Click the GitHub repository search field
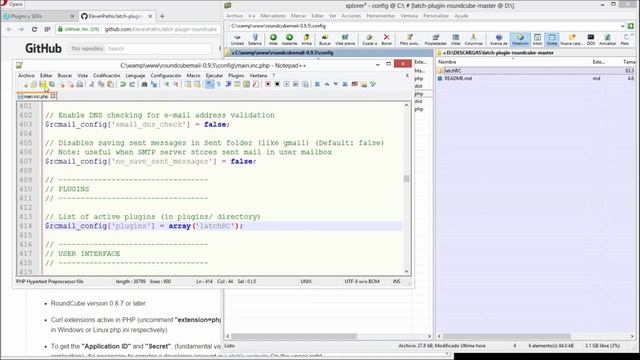Screen dimensions: 640x360 pyautogui.click(x=158, y=49)
